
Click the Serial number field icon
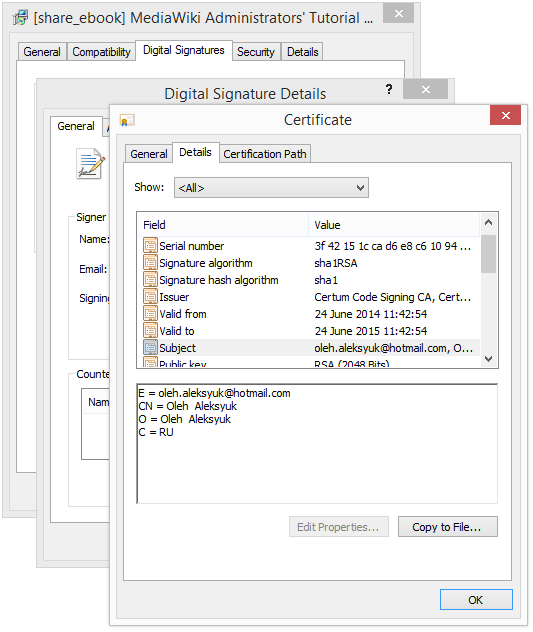(150, 245)
